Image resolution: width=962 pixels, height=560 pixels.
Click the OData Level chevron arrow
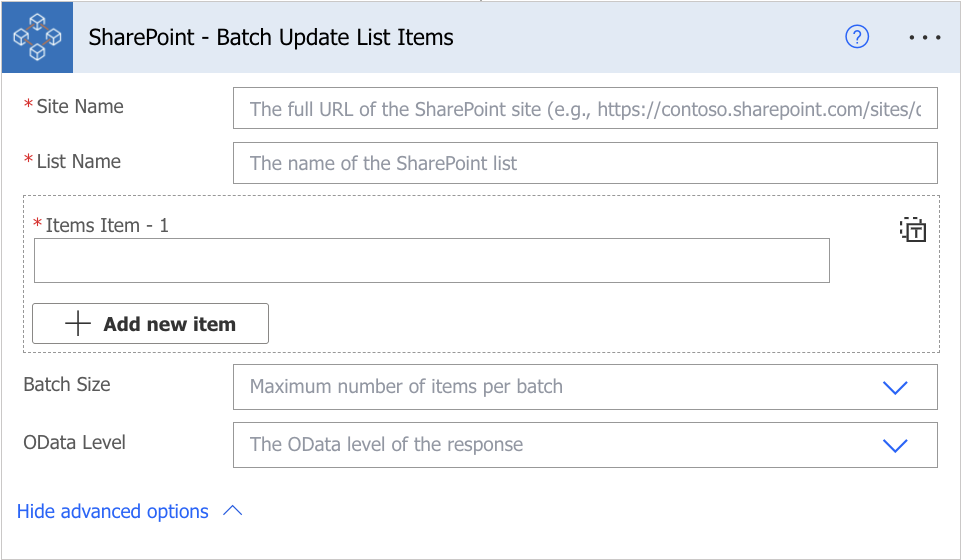895,445
